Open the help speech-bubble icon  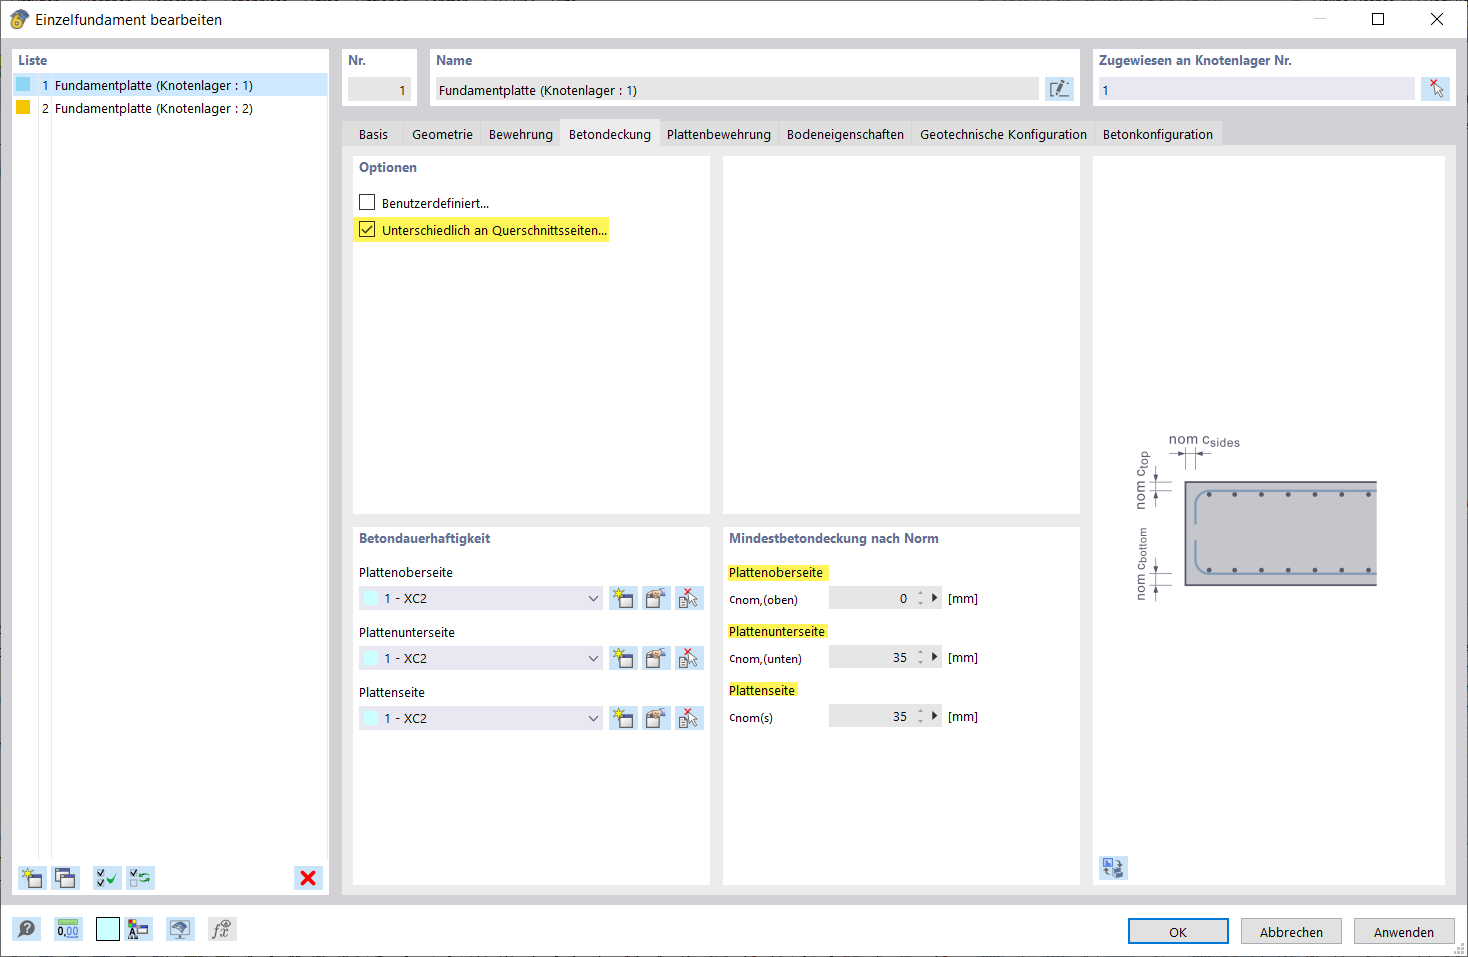click(x=27, y=929)
